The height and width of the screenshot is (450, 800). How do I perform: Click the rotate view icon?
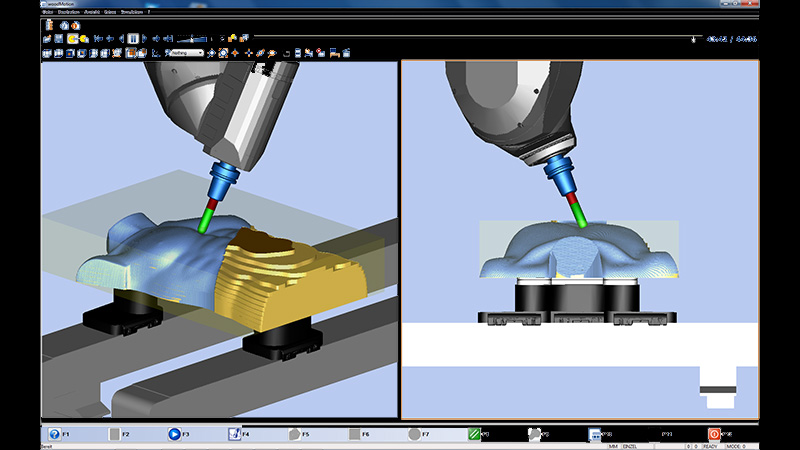260,53
